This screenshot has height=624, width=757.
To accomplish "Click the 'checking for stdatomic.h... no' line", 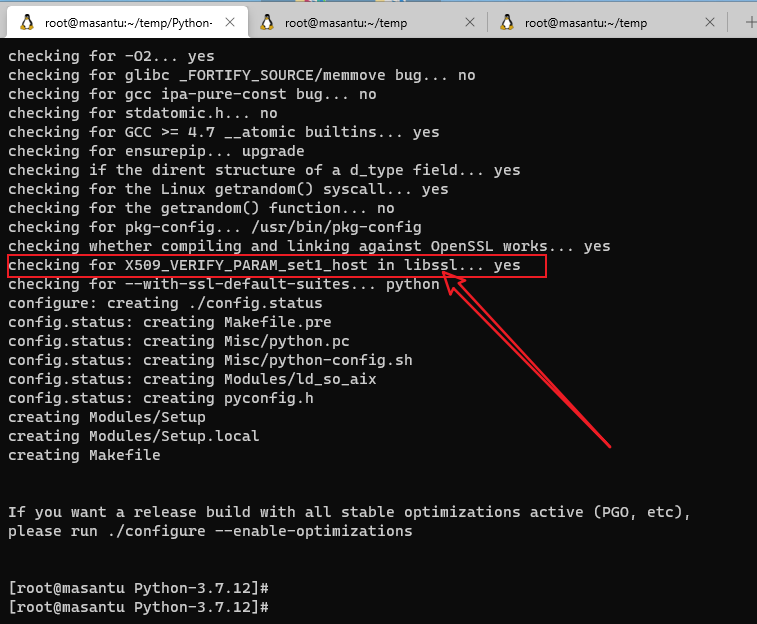I will point(142,113).
